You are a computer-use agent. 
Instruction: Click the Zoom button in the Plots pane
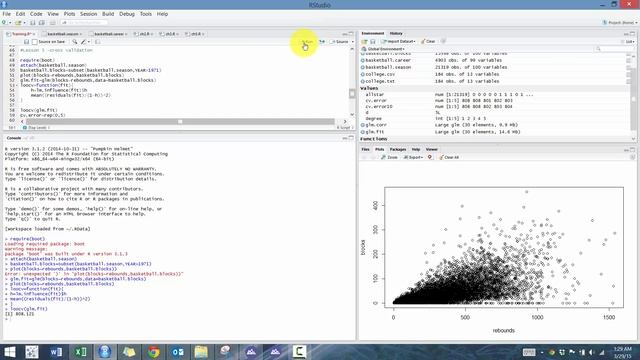click(x=389, y=157)
